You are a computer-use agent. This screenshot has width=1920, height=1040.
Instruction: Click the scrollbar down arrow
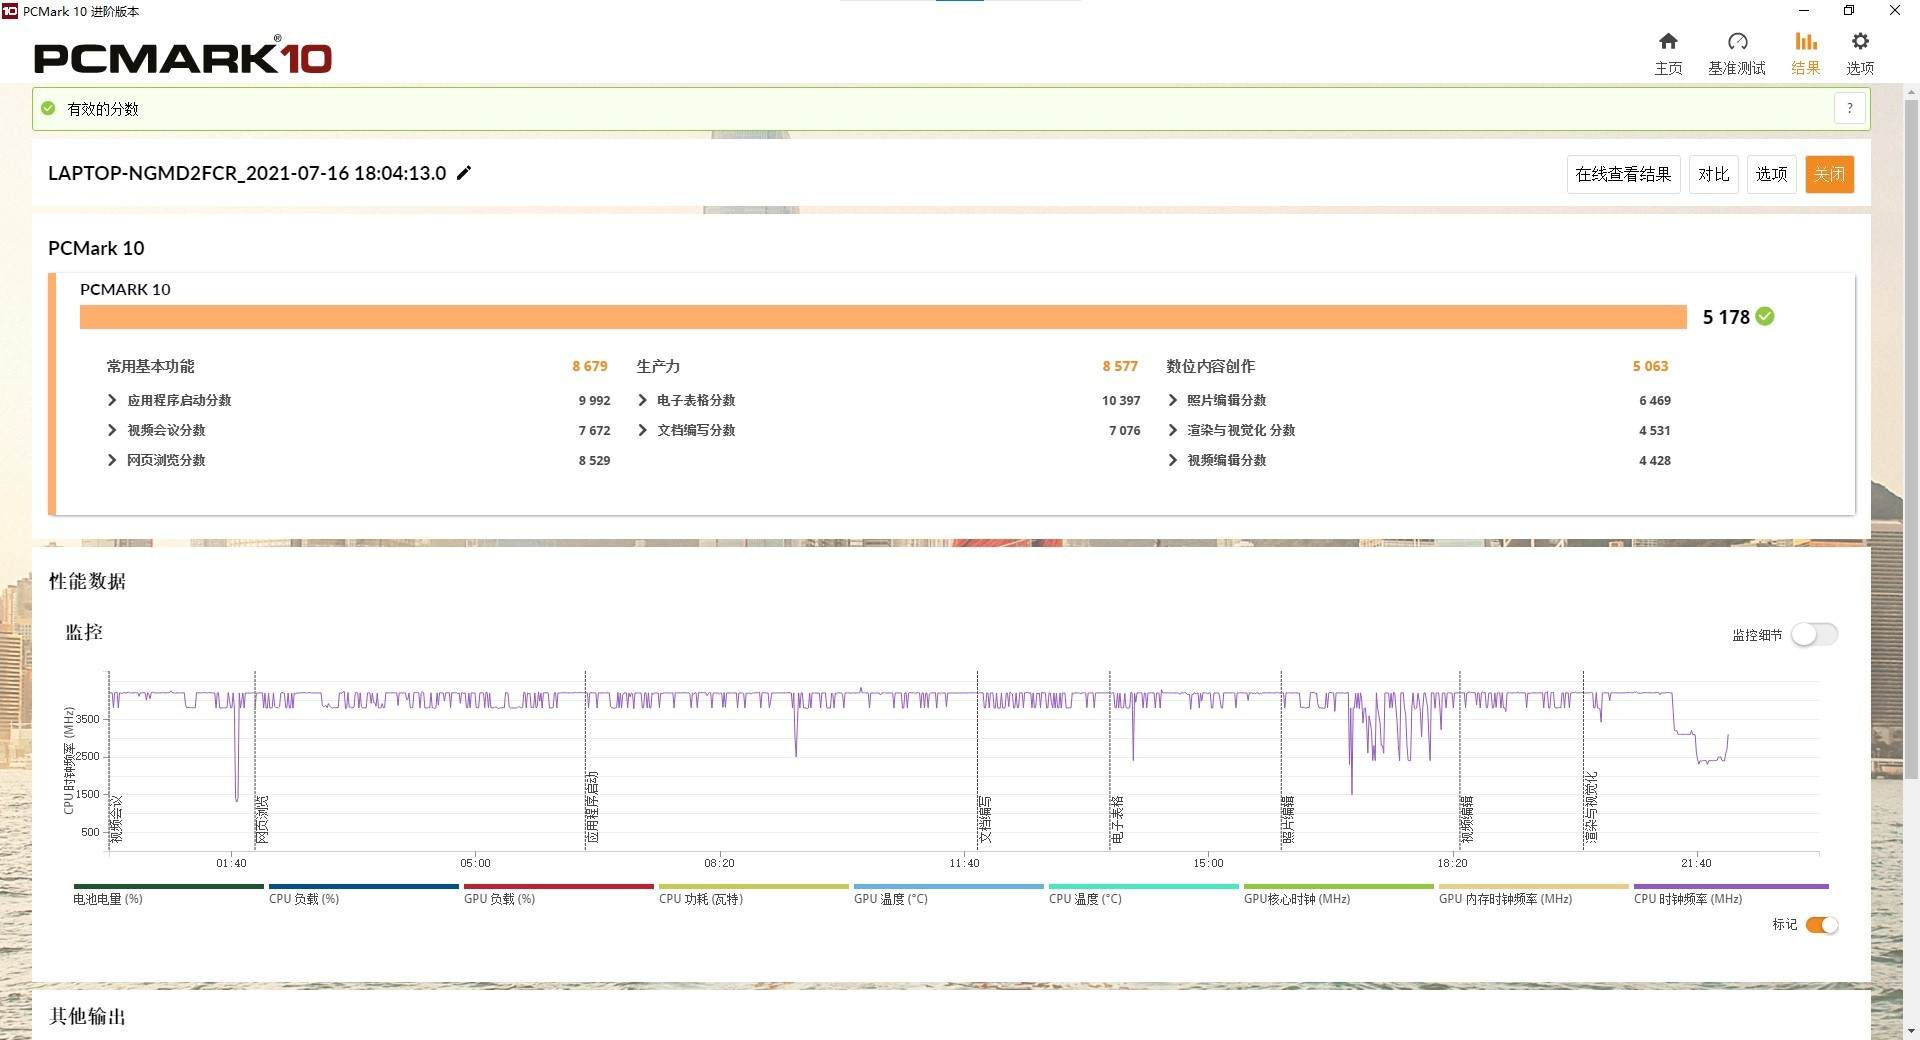pos(1911,1030)
